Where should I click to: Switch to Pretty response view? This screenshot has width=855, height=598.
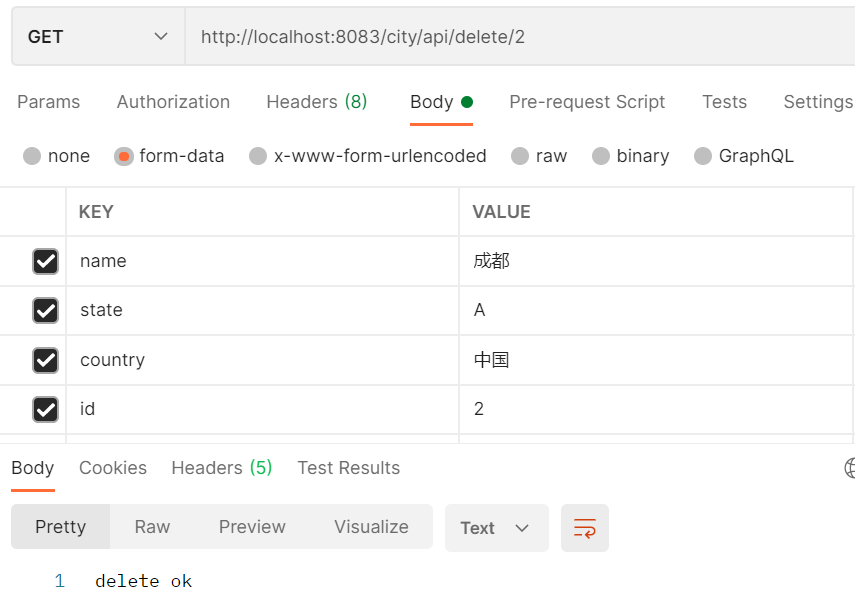point(61,527)
